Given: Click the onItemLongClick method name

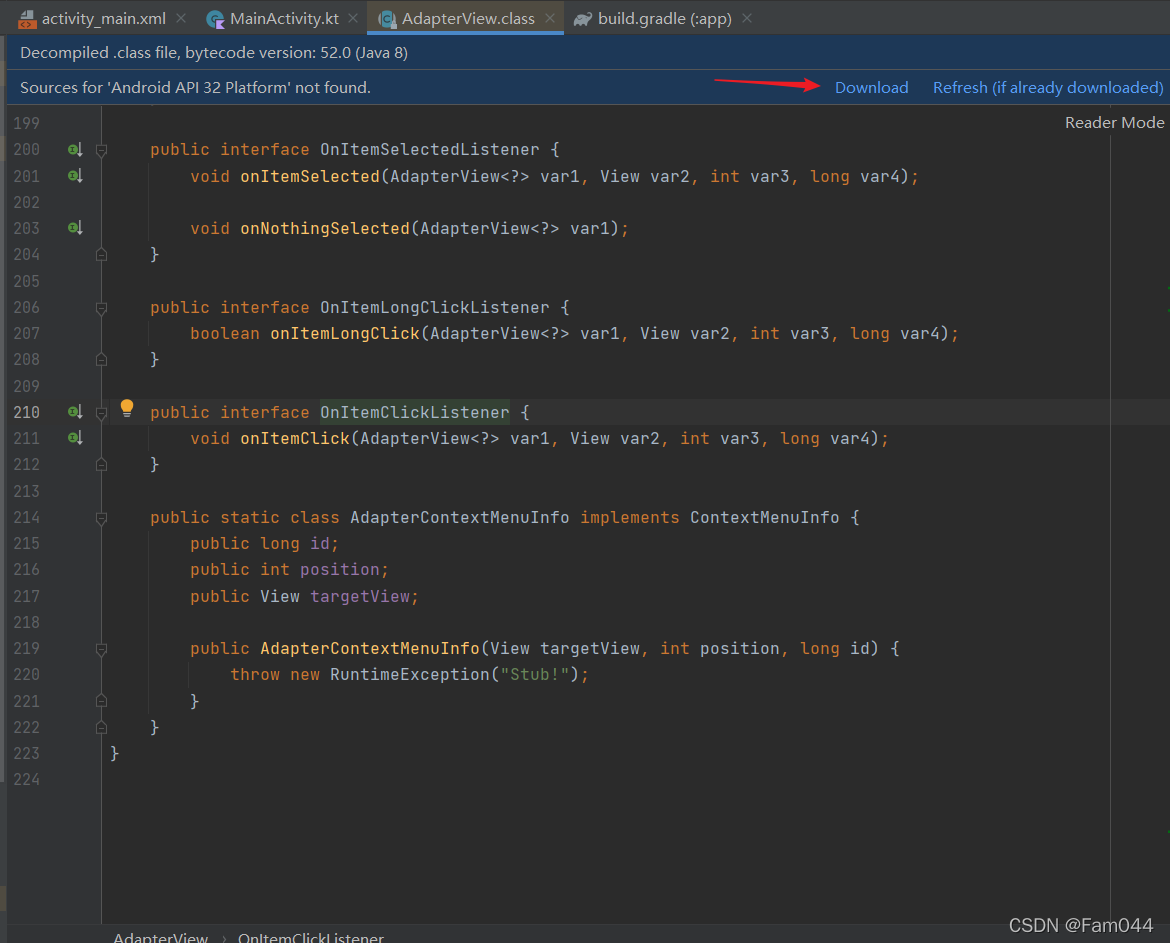Looking at the screenshot, I should pos(345,333).
